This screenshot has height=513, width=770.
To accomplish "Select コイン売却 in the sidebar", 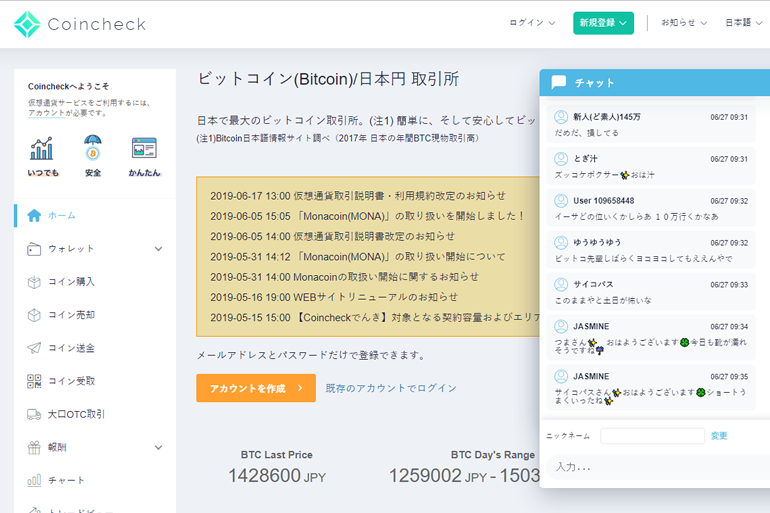I will pyautogui.click(x=71, y=315).
